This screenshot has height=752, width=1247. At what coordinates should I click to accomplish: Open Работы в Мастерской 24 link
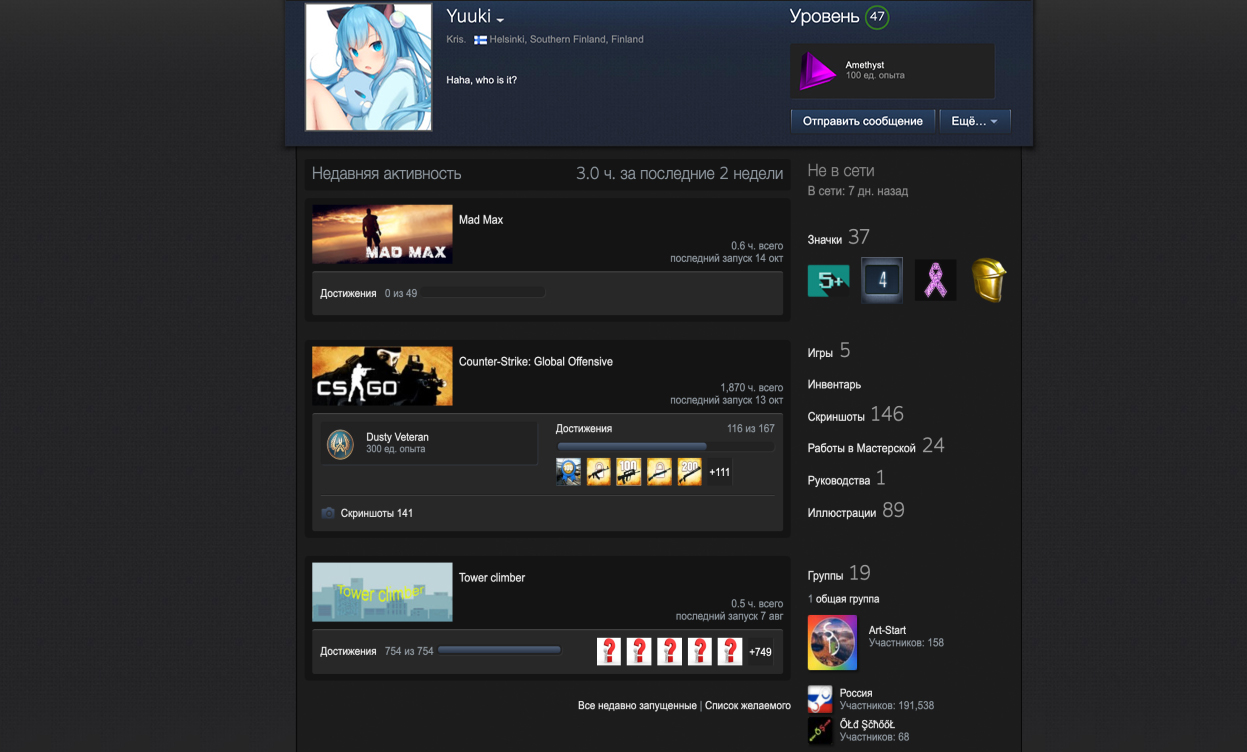coord(876,447)
